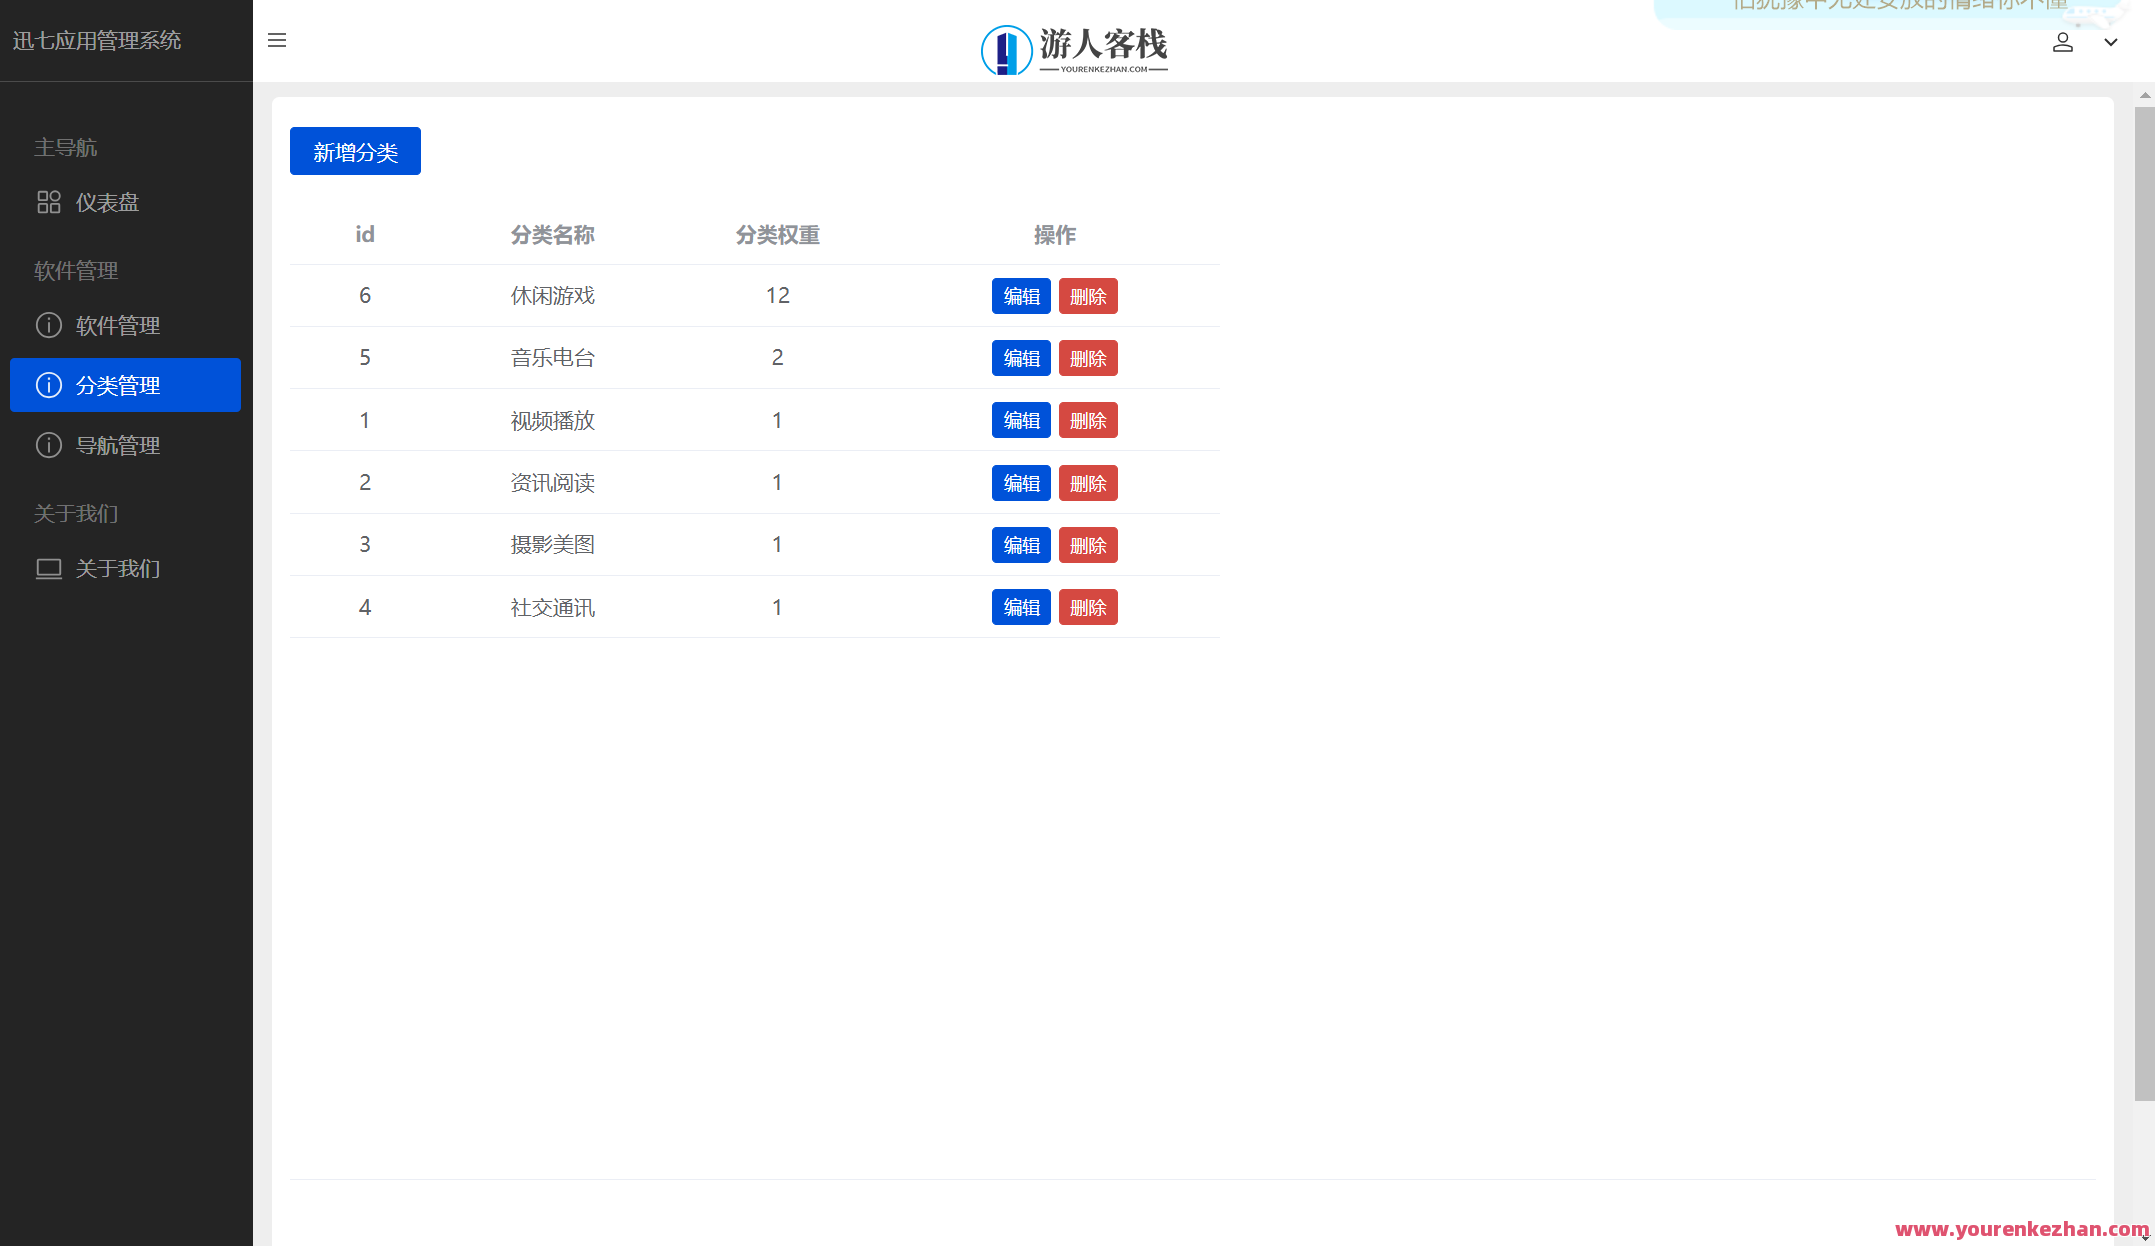Click the 分类管理 circle icon
The image size is (2155, 1246).
pyautogui.click(x=48, y=385)
